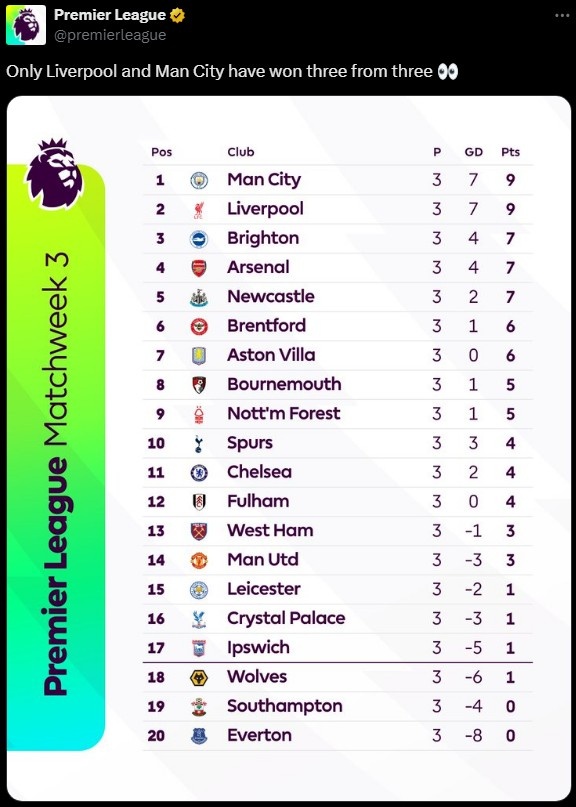Click the Club column header
The image size is (576, 807).
click(x=241, y=152)
